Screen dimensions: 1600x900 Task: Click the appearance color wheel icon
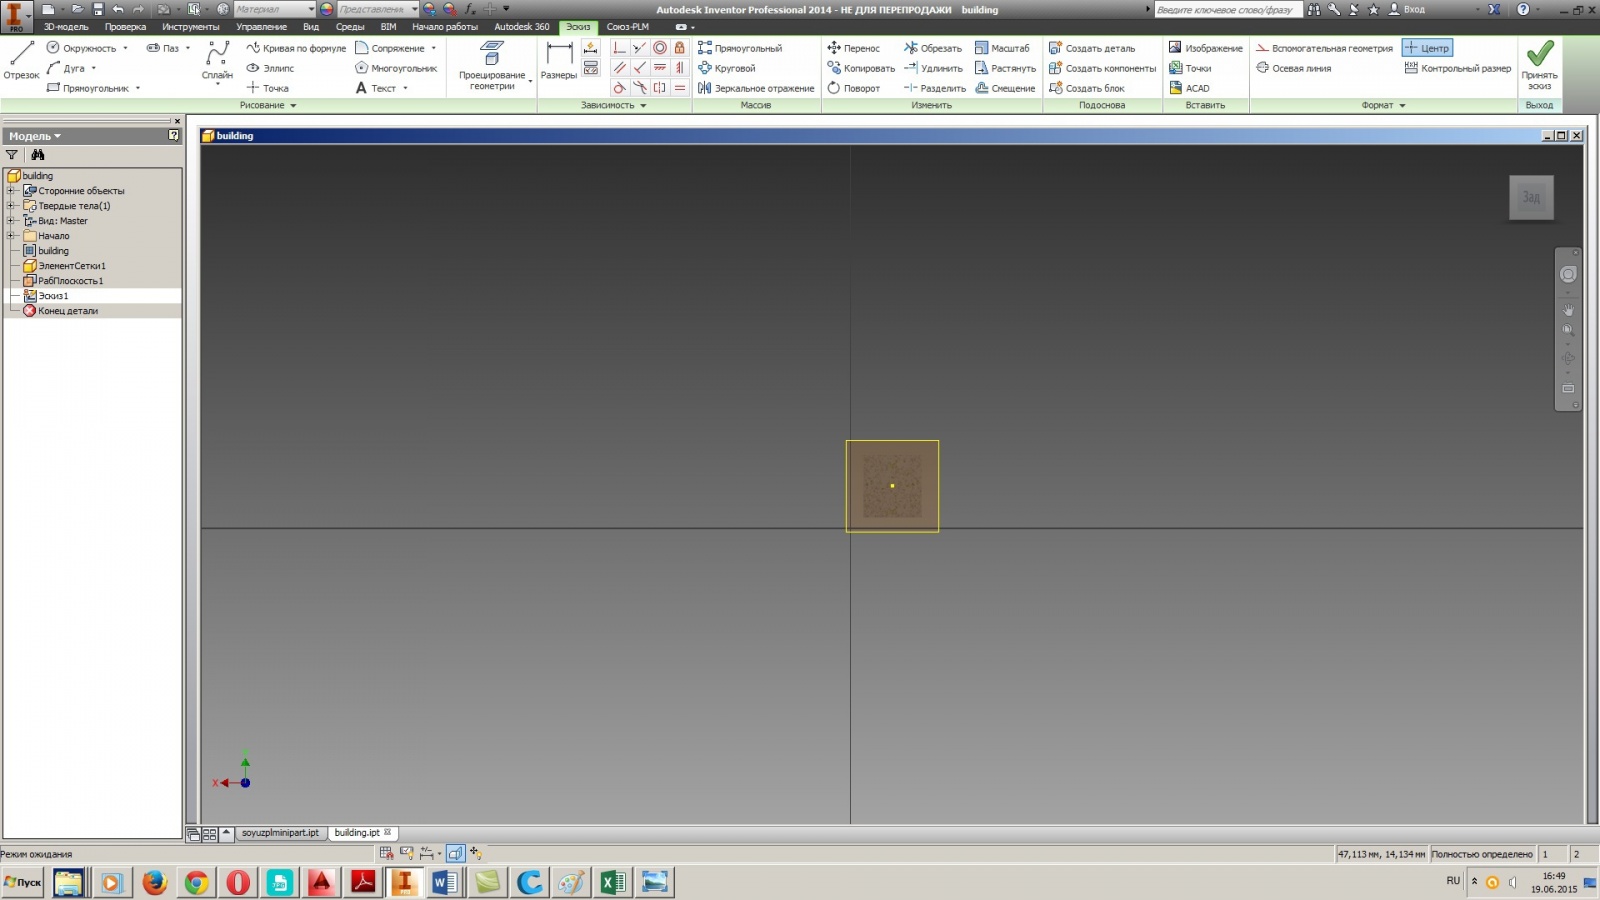[x=326, y=9]
